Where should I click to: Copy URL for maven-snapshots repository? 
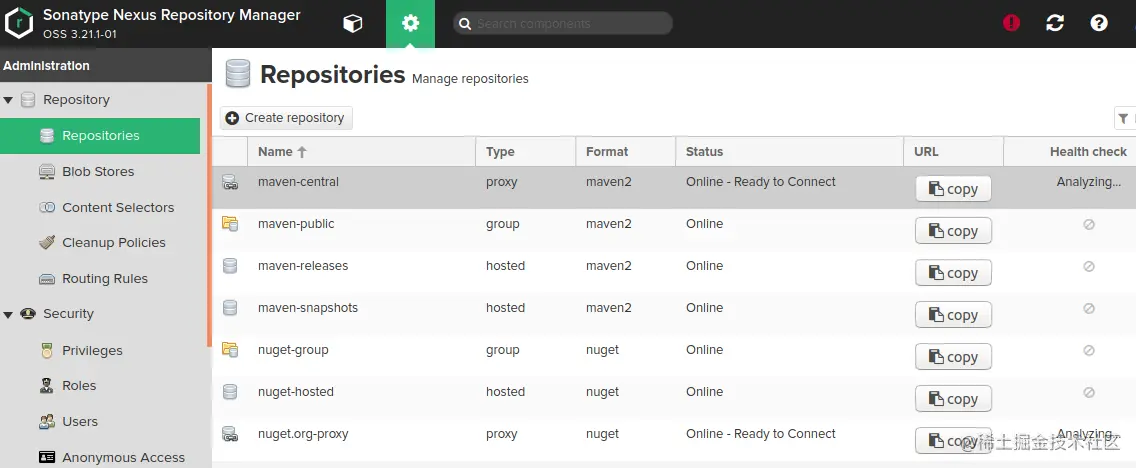pos(952,315)
